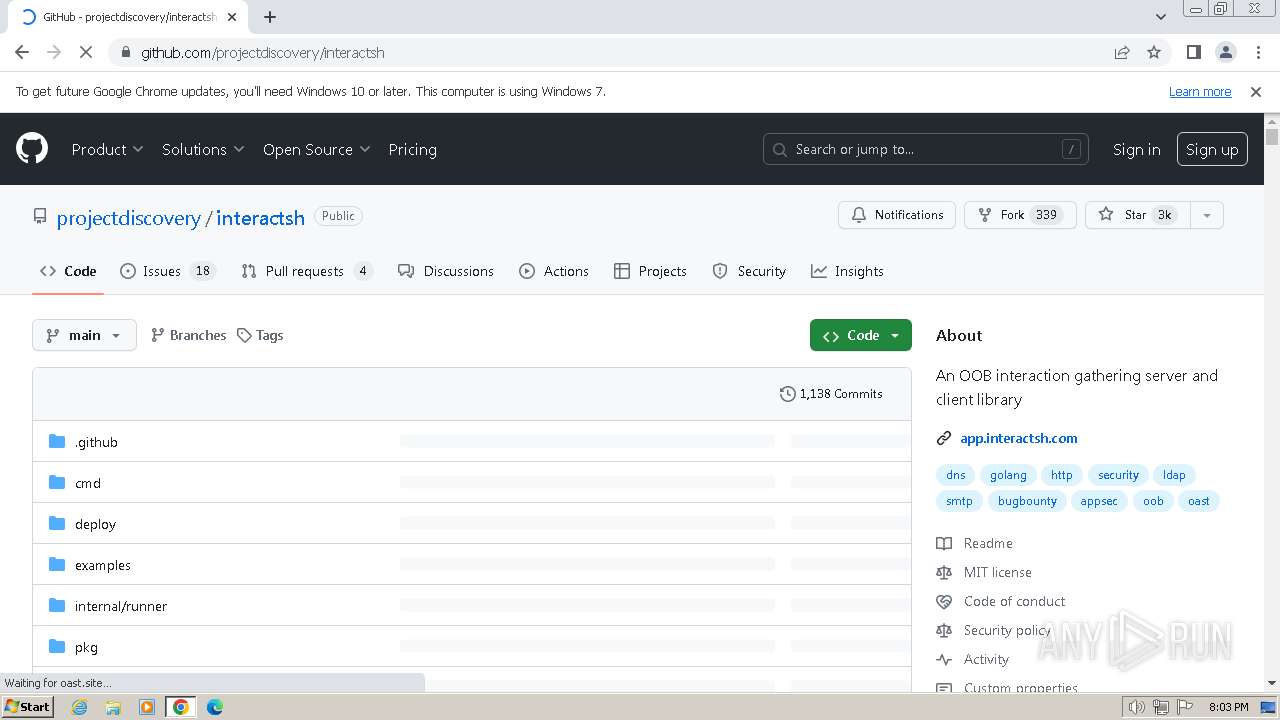
Task: Open the Projects tab
Action: pyautogui.click(x=650, y=271)
